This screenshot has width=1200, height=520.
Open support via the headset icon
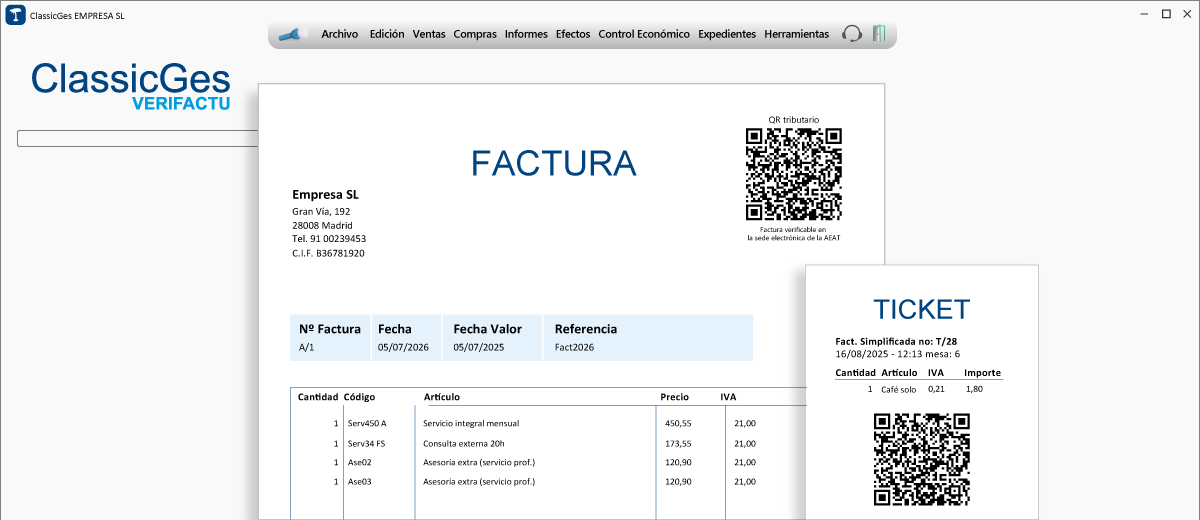[x=852, y=34]
